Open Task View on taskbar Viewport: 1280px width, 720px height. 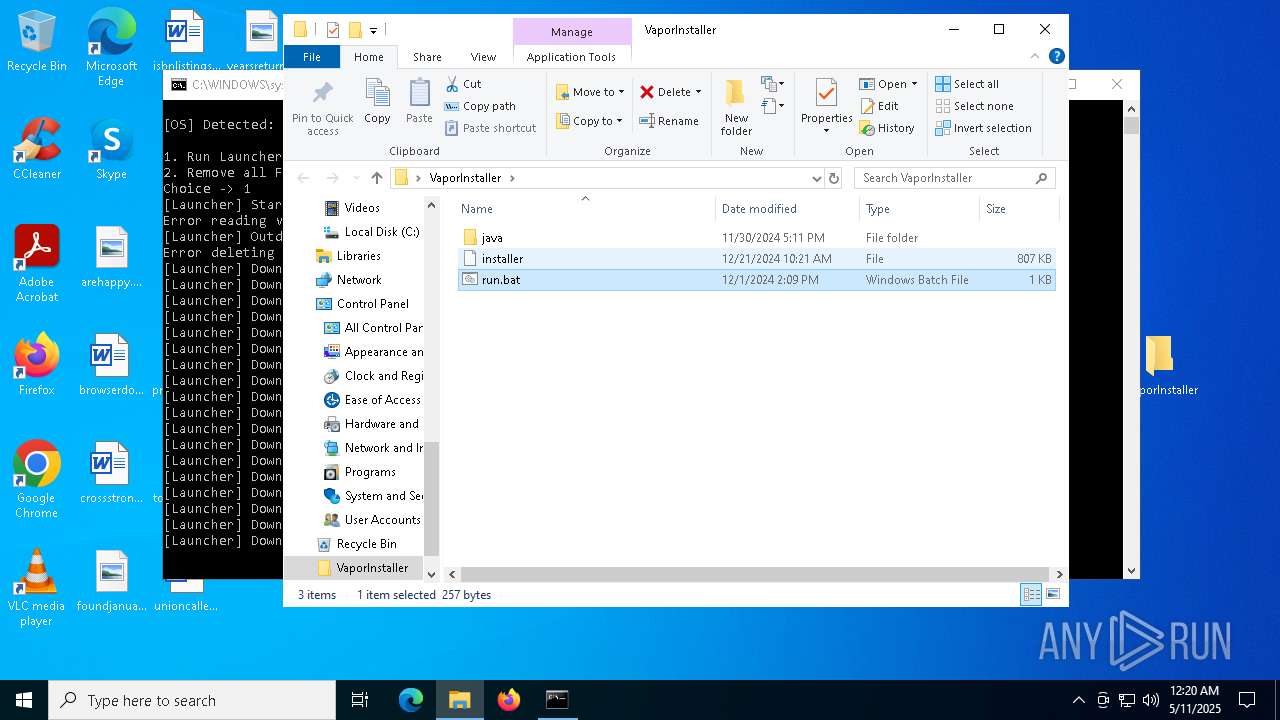(360, 700)
